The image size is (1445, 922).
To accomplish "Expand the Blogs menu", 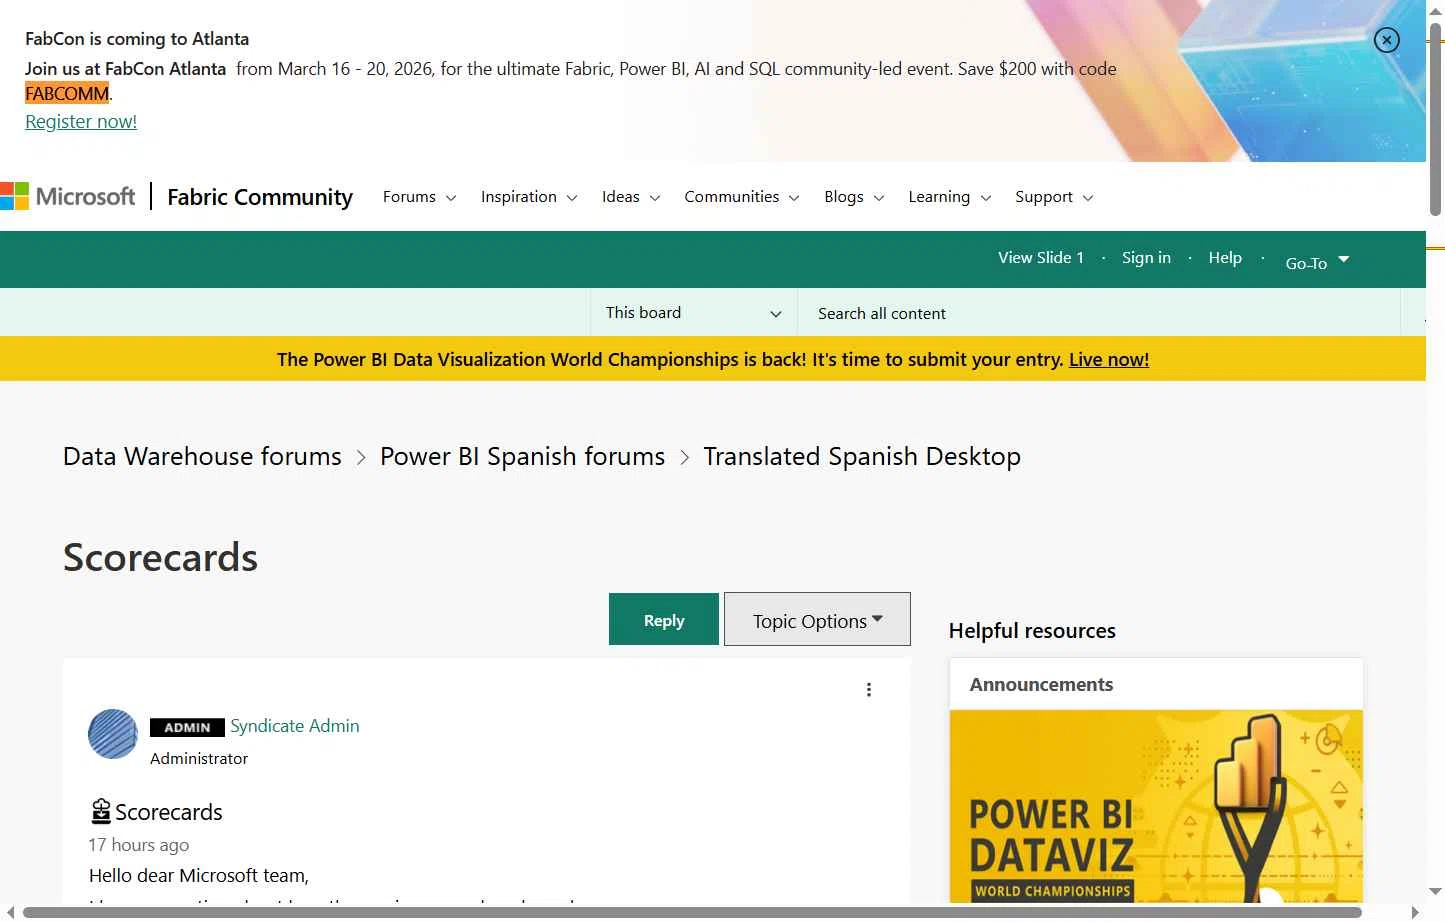I will pos(853,197).
